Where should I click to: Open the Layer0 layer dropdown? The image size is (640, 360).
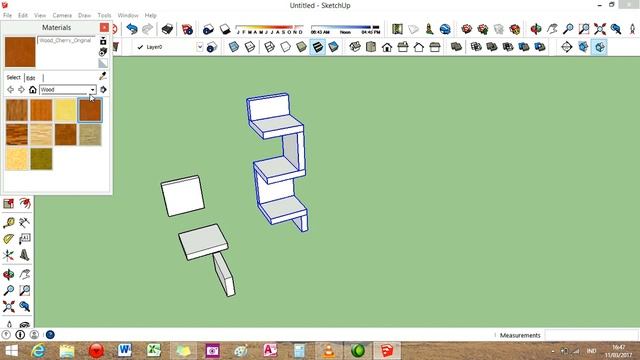pos(200,47)
